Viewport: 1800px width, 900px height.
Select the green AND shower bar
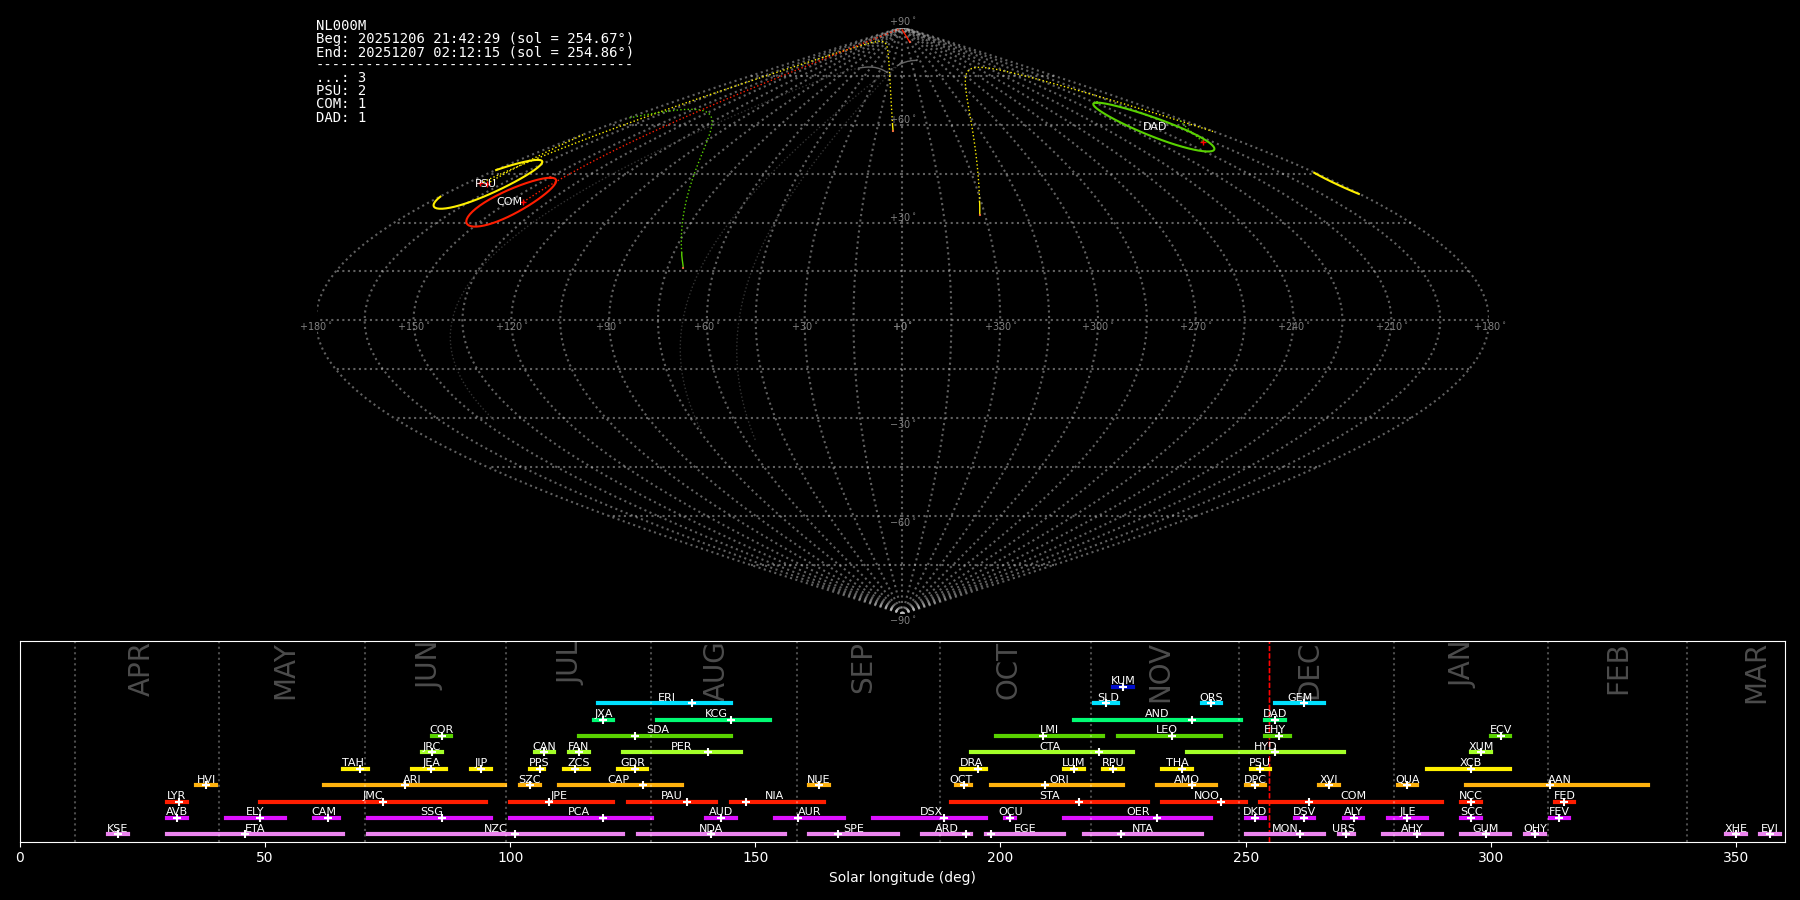1120,720
